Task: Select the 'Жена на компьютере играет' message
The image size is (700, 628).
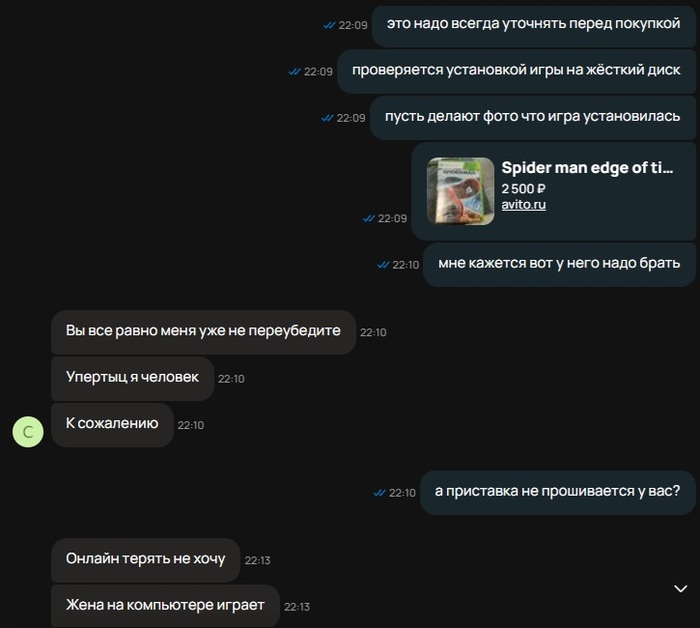Action: click(x=165, y=606)
